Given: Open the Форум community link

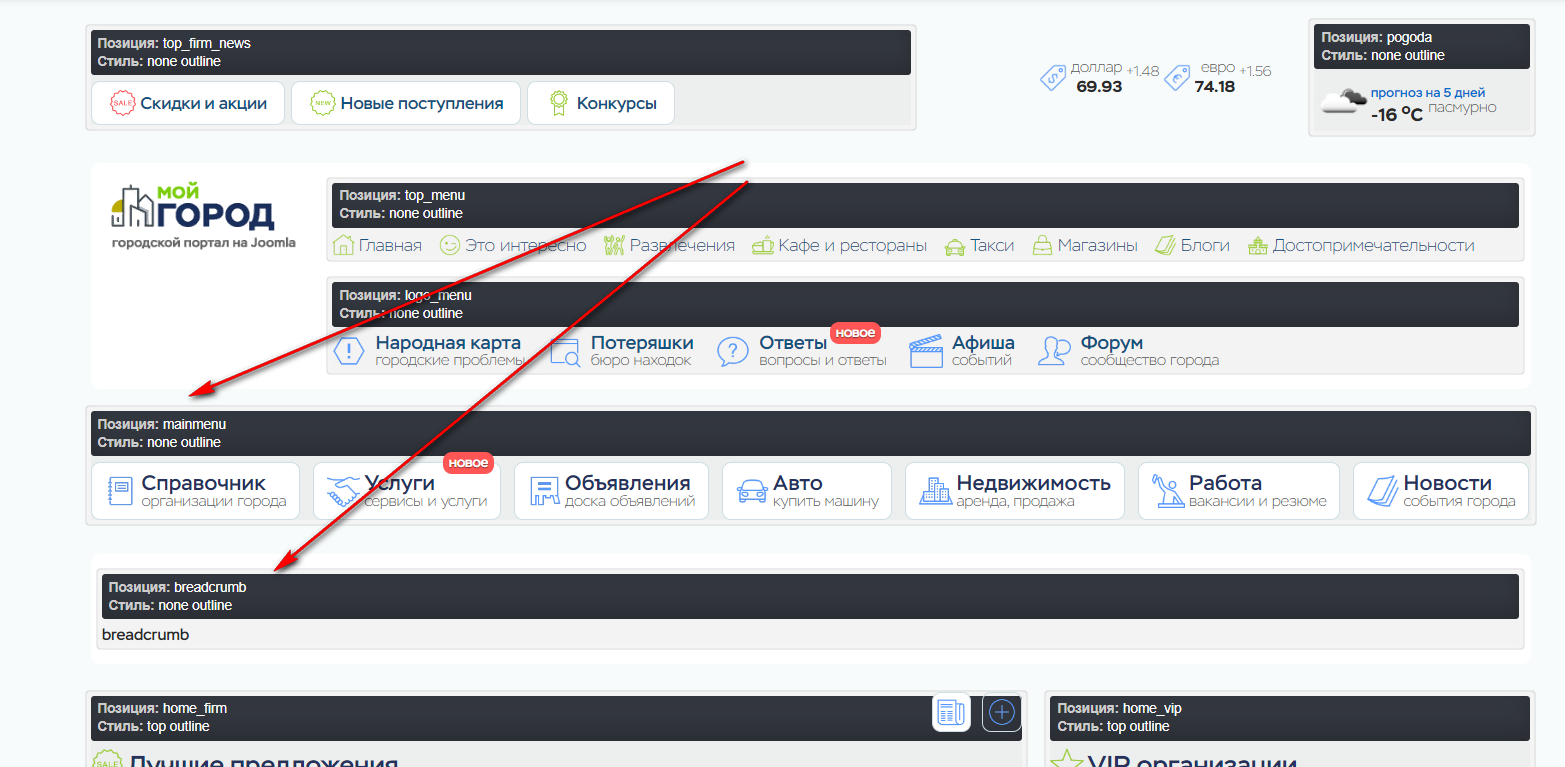Looking at the screenshot, I should [x=1129, y=351].
